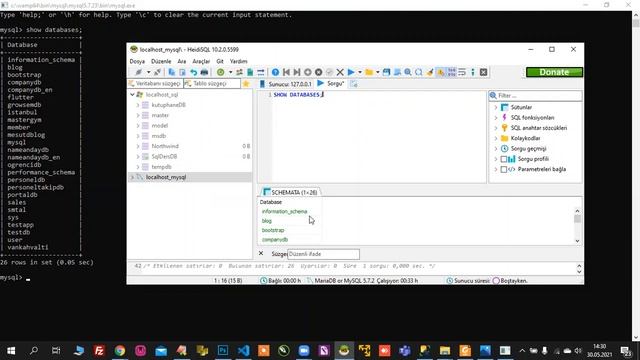
Task: Select the SCHEMATA result tab
Action: coord(291,192)
